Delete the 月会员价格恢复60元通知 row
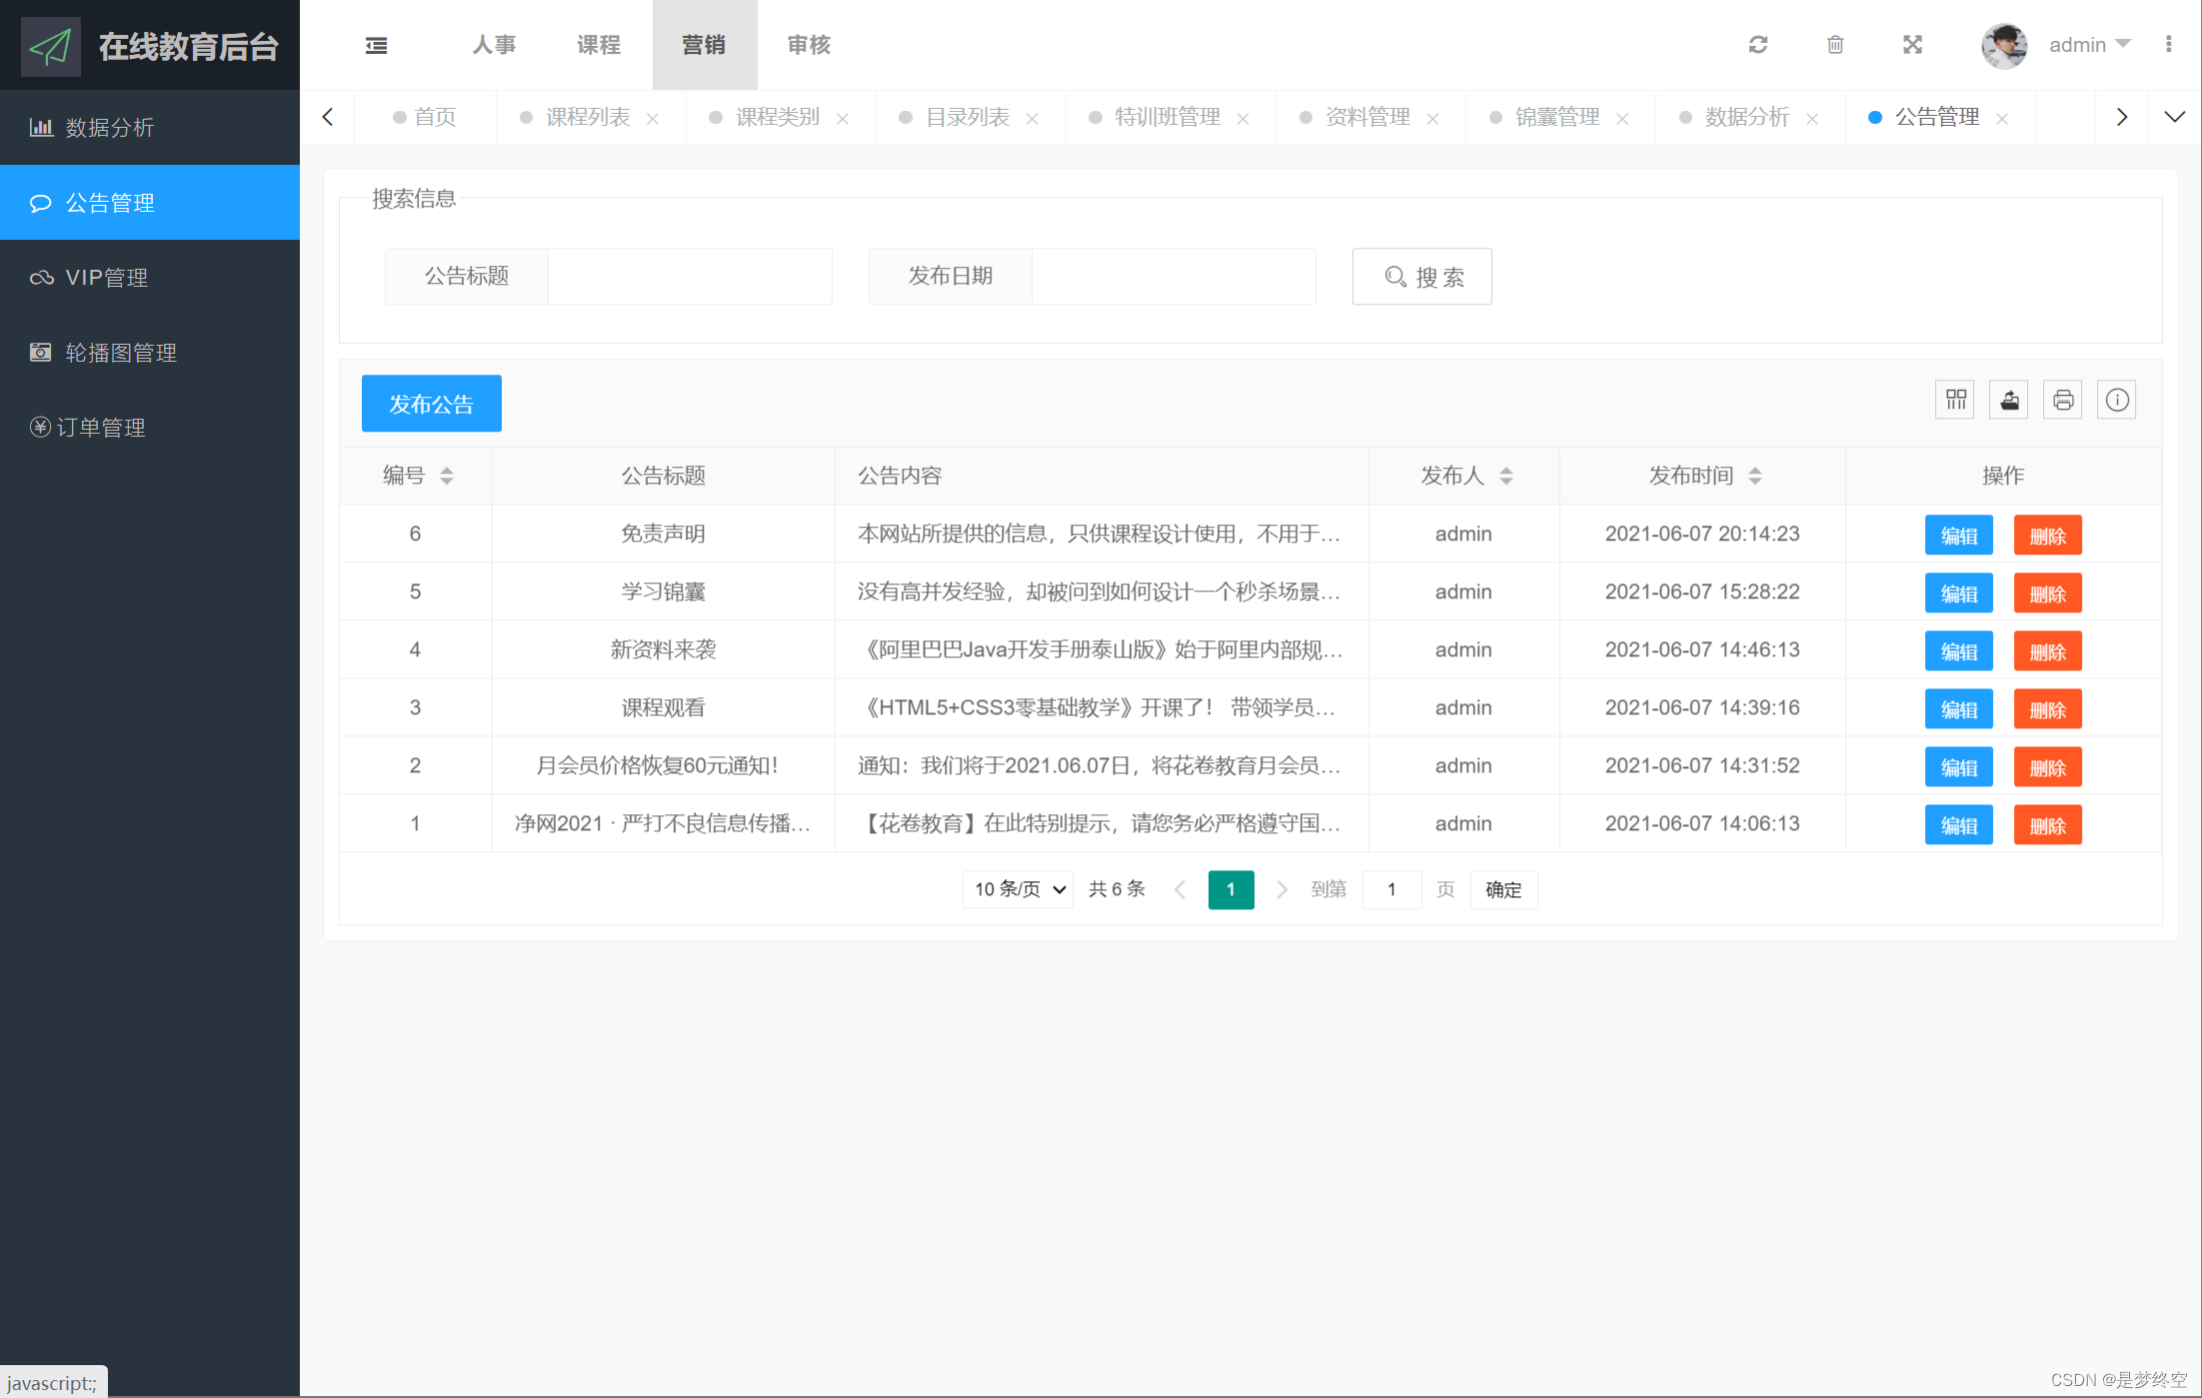 tap(2047, 767)
